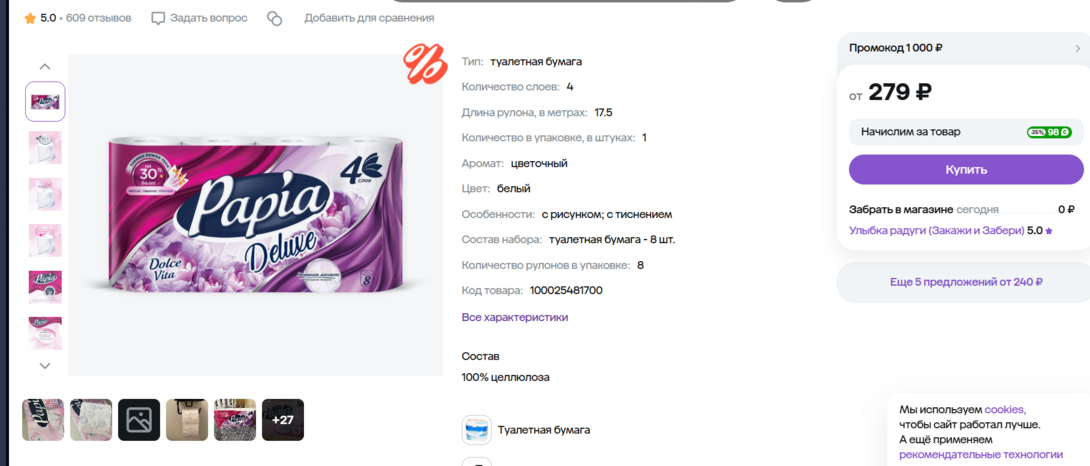1090x466 pixels.
Task: Click the Купить button
Action: [966, 170]
